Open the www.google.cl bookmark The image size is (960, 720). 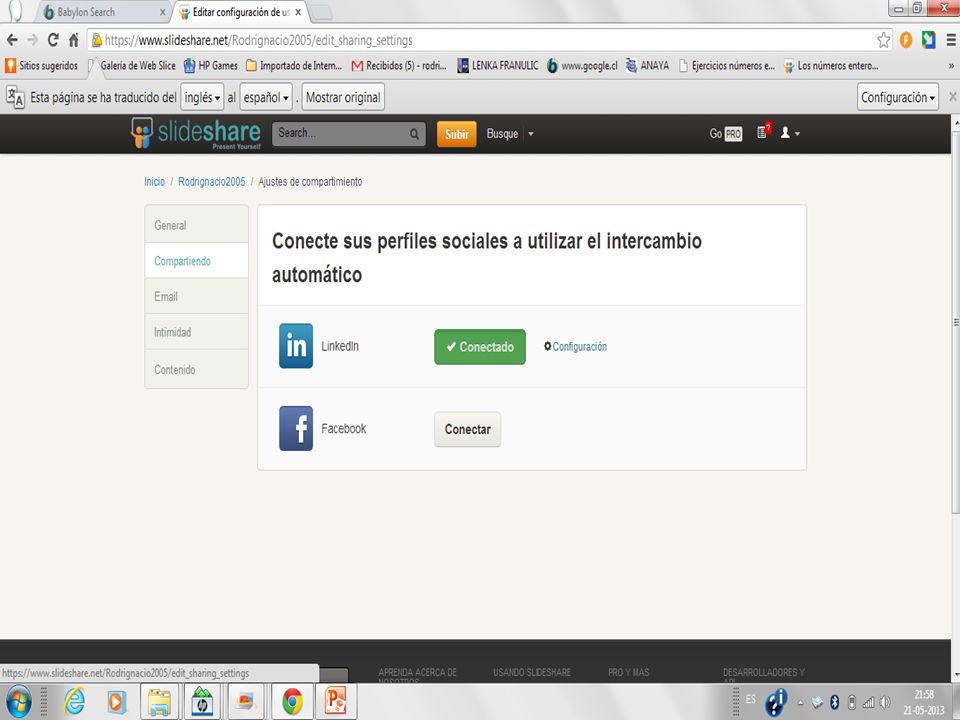(582, 66)
